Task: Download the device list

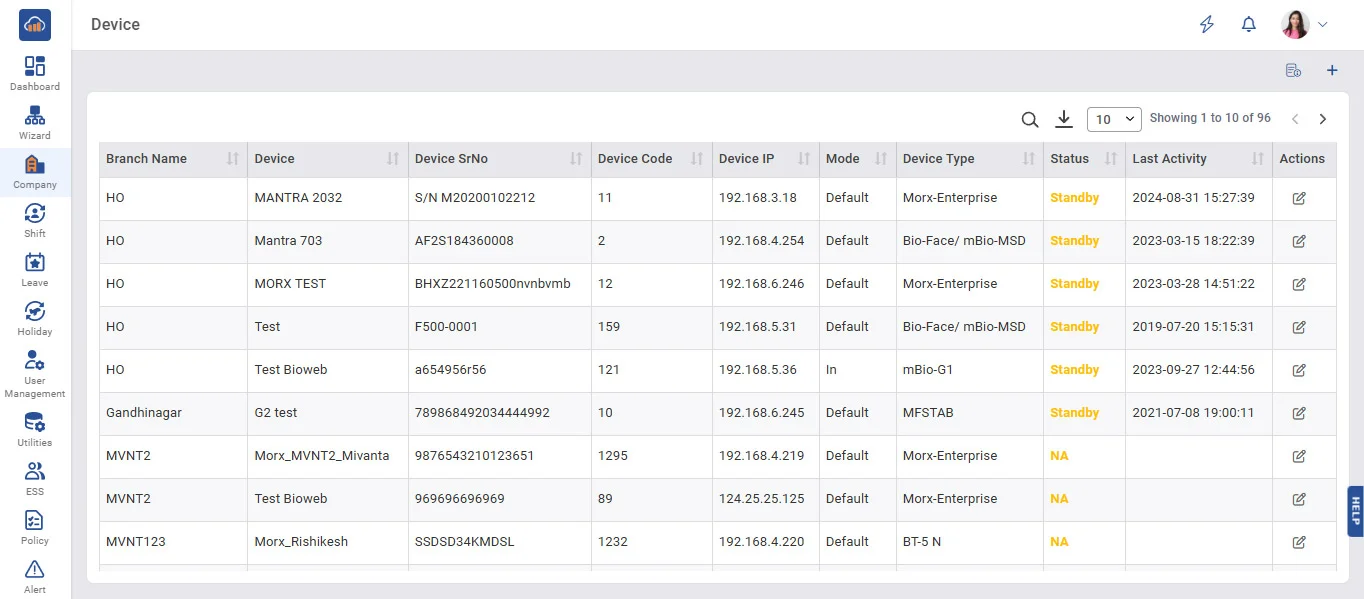Action: pyautogui.click(x=1064, y=120)
